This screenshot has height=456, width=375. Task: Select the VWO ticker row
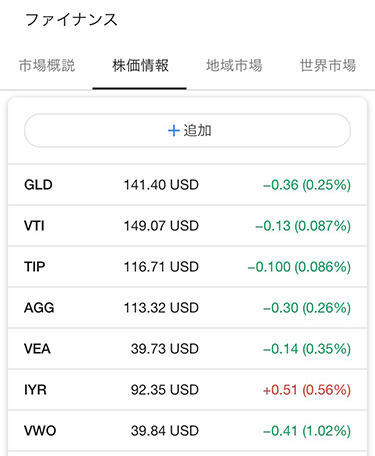pyautogui.click(x=187, y=431)
